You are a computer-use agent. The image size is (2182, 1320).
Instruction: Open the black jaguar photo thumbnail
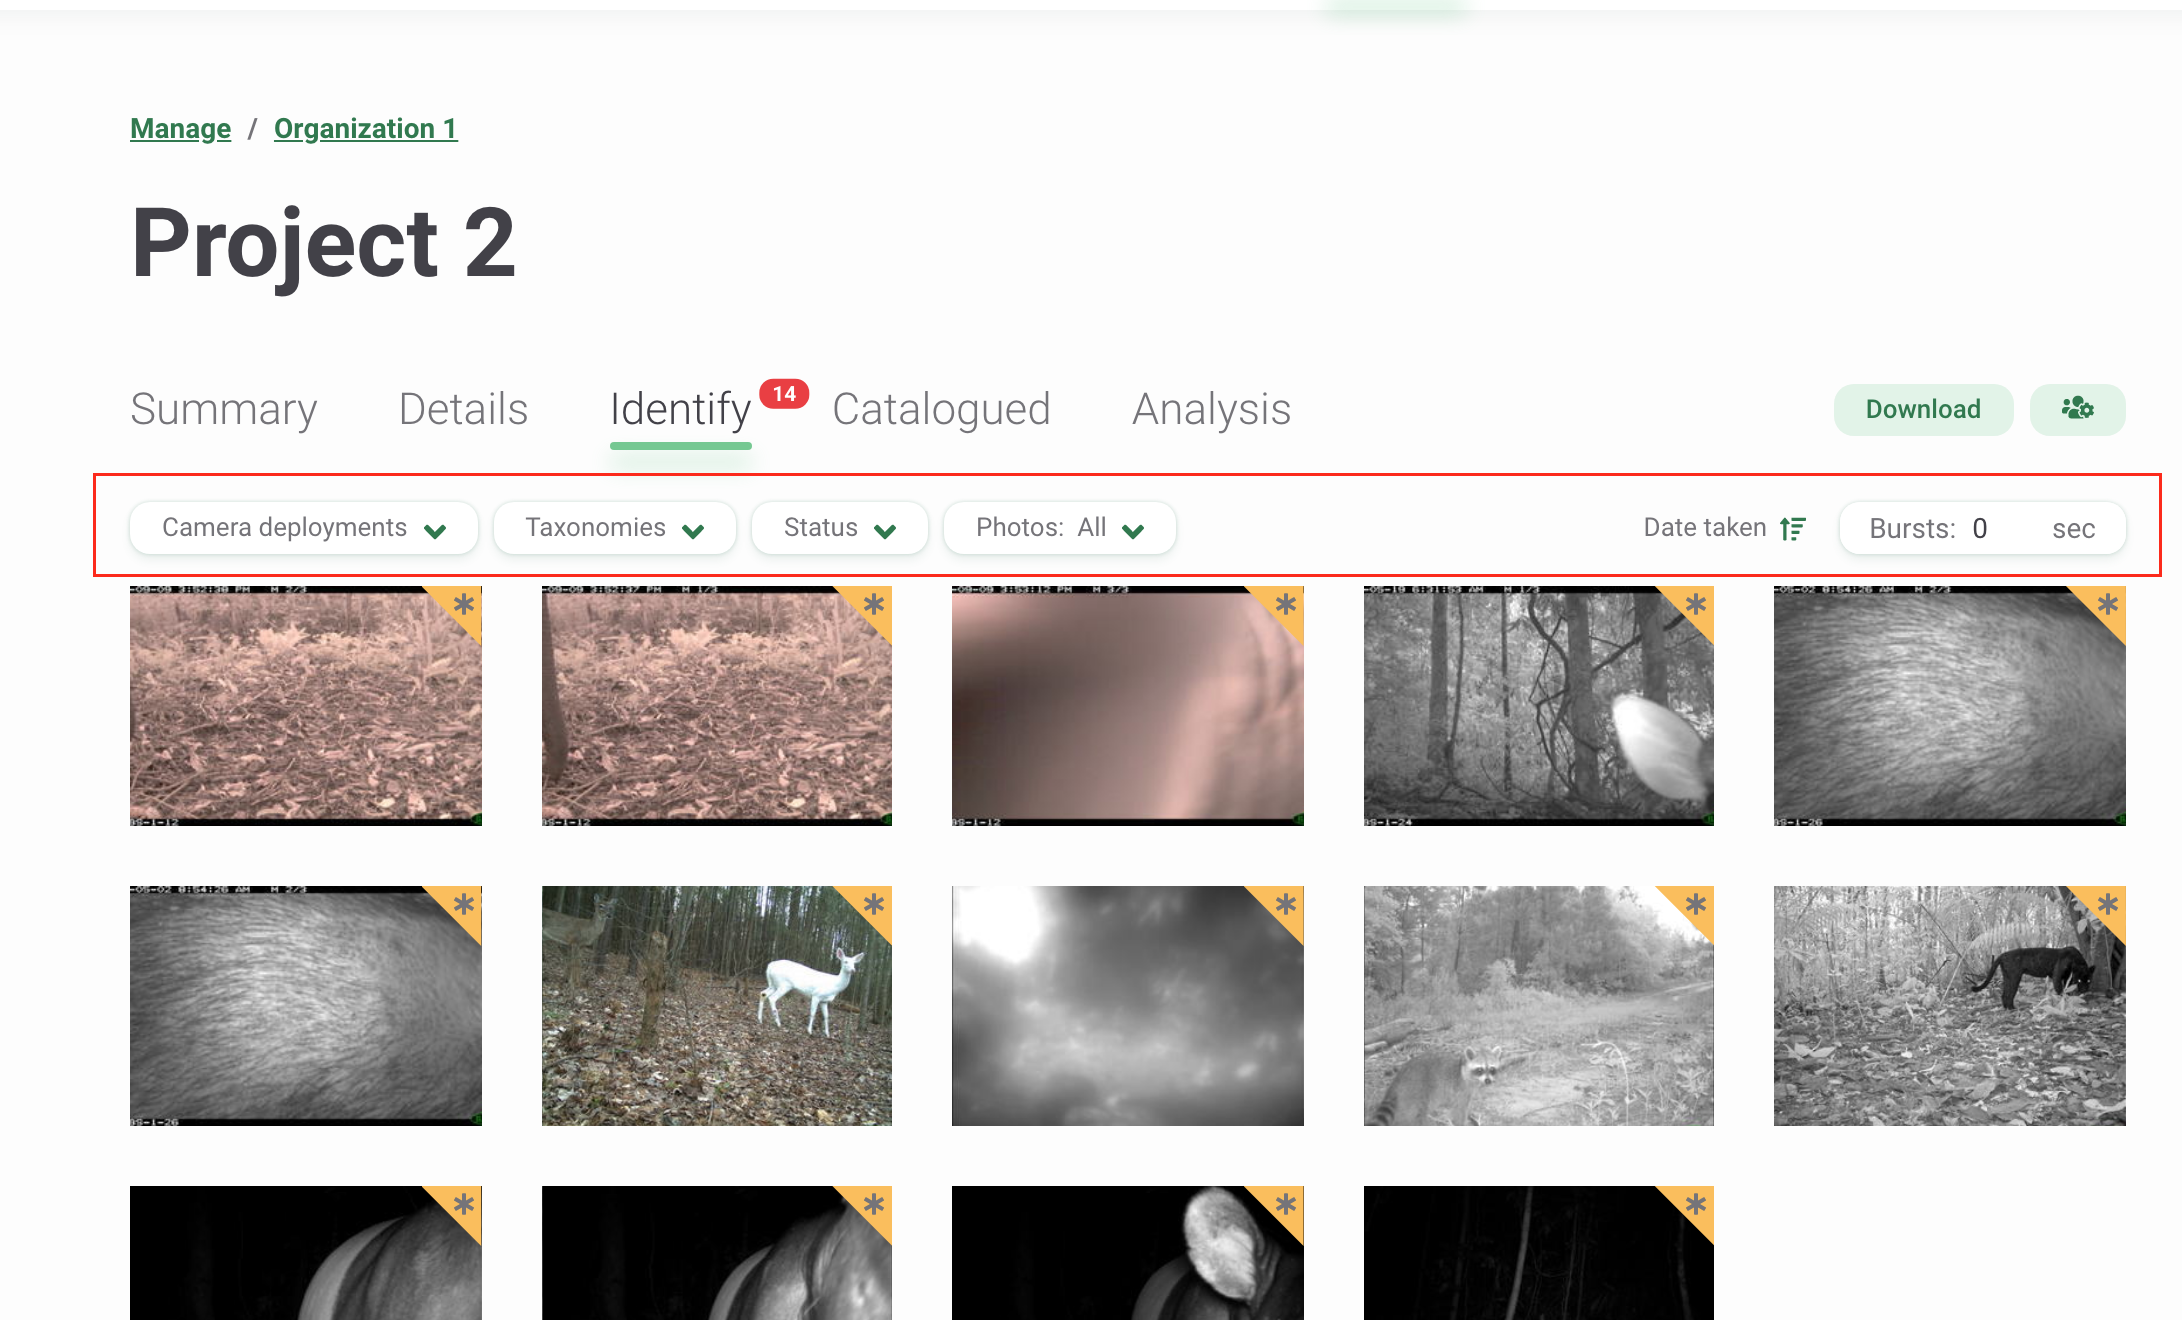point(1950,1006)
